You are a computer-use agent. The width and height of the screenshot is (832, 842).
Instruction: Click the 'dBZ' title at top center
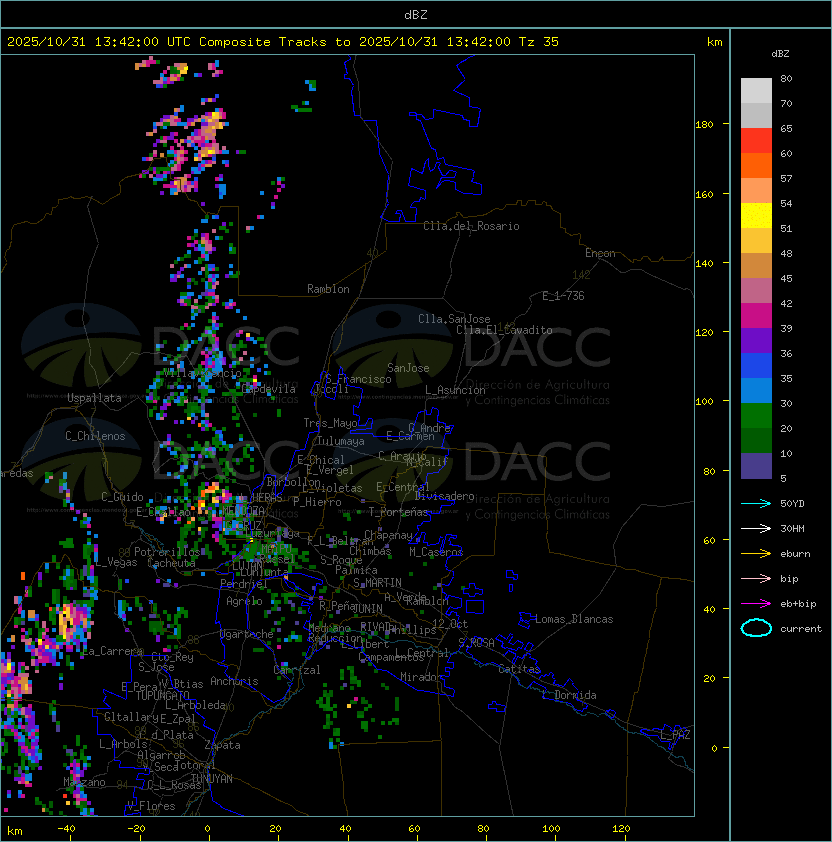coord(416,14)
